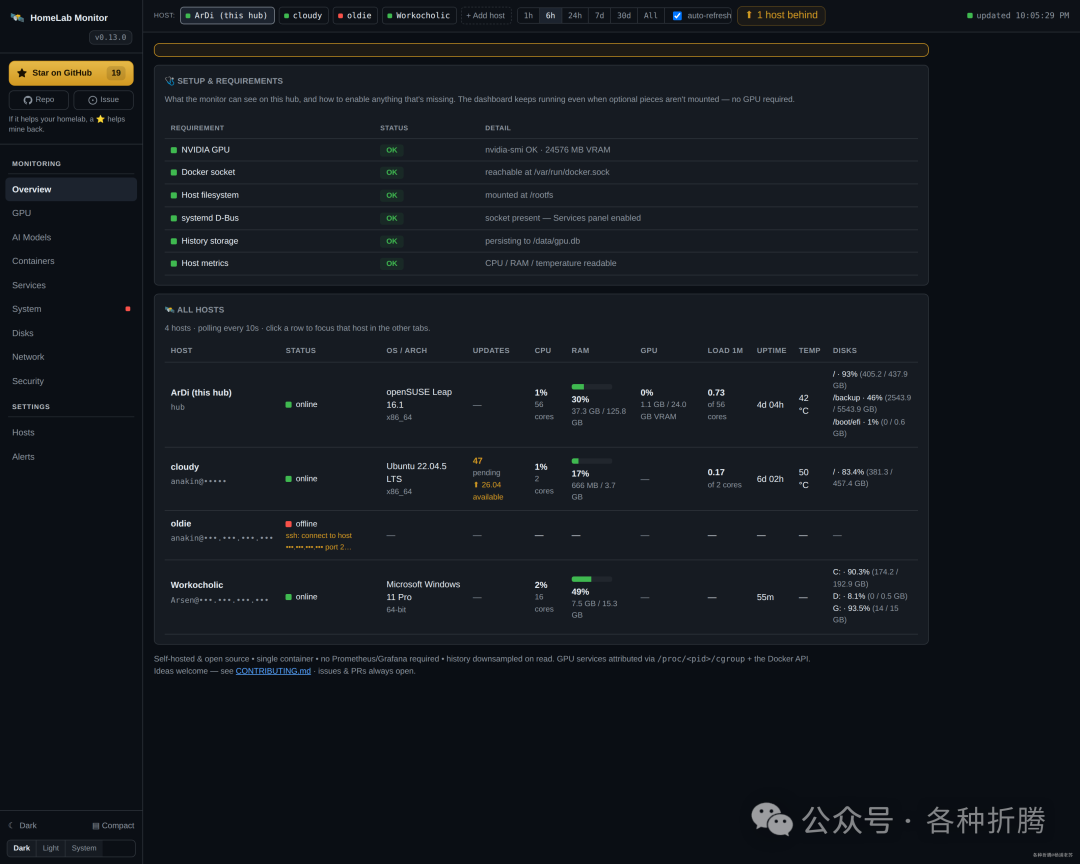
Task: Choose the System theme button
Action: coord(84,848)
